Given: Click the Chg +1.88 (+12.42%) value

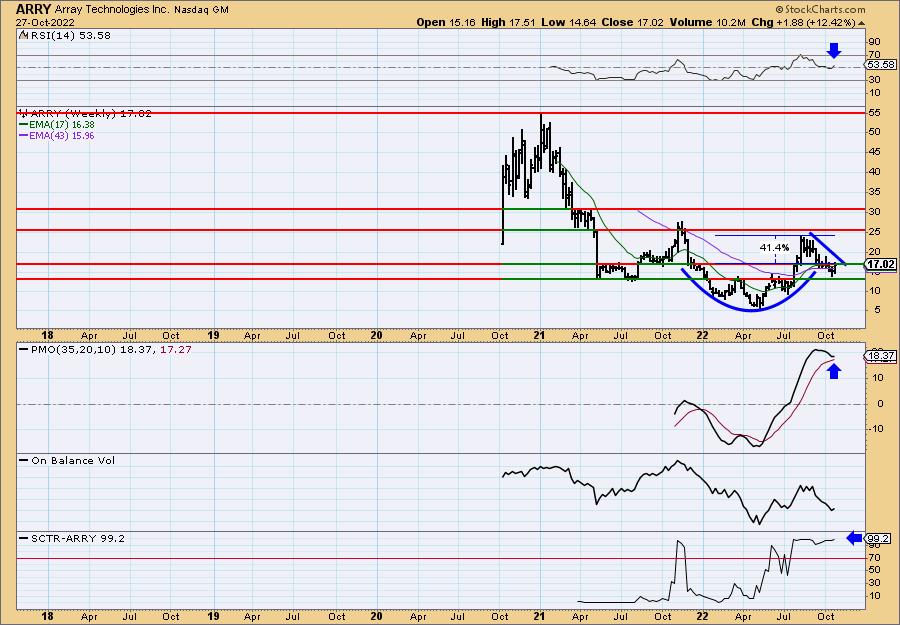Looking at the screenshot, I should [804, 22].
